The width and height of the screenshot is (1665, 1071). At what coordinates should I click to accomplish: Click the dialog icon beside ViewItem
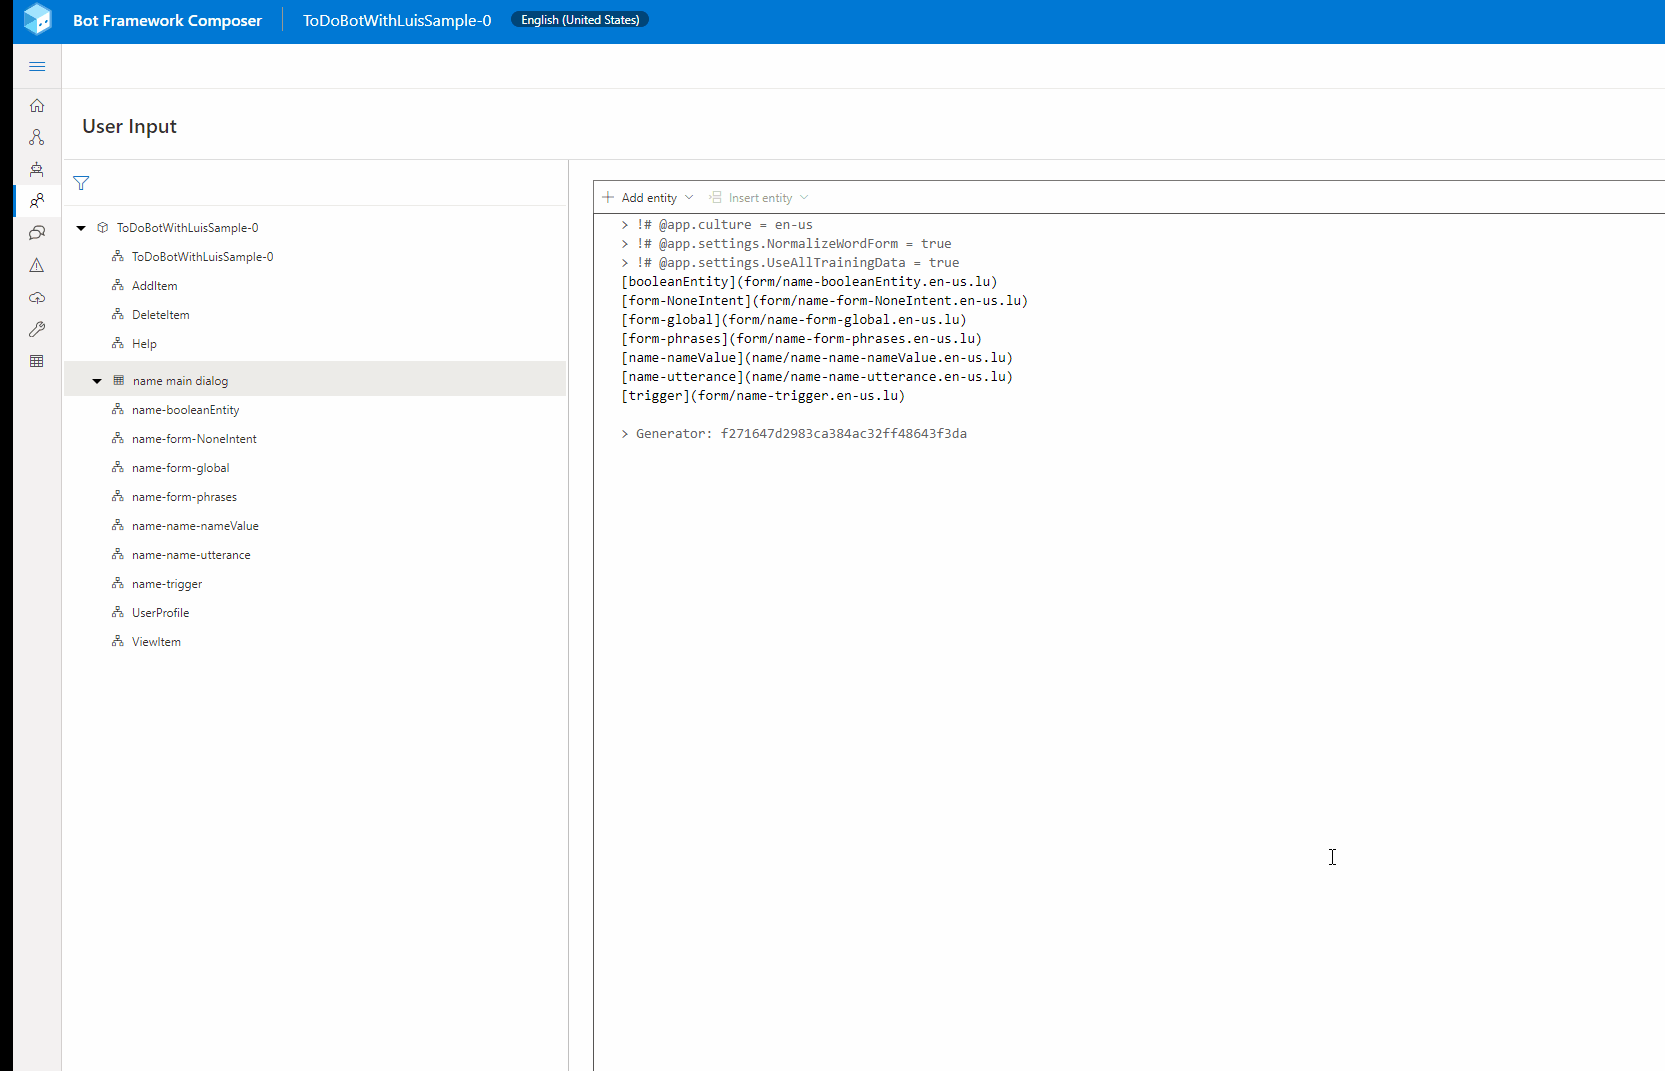coord(117,641)
